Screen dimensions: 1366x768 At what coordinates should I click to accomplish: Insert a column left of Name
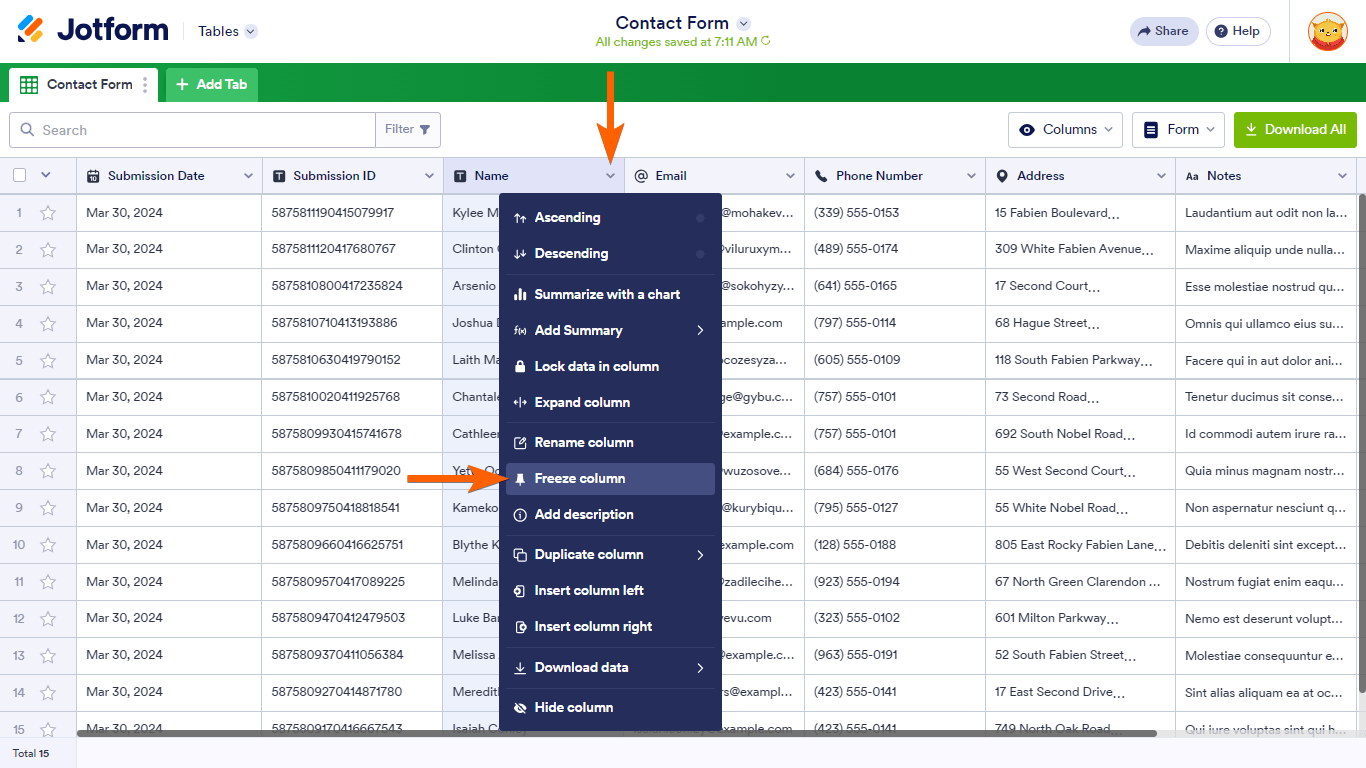(x=590, y=590)
